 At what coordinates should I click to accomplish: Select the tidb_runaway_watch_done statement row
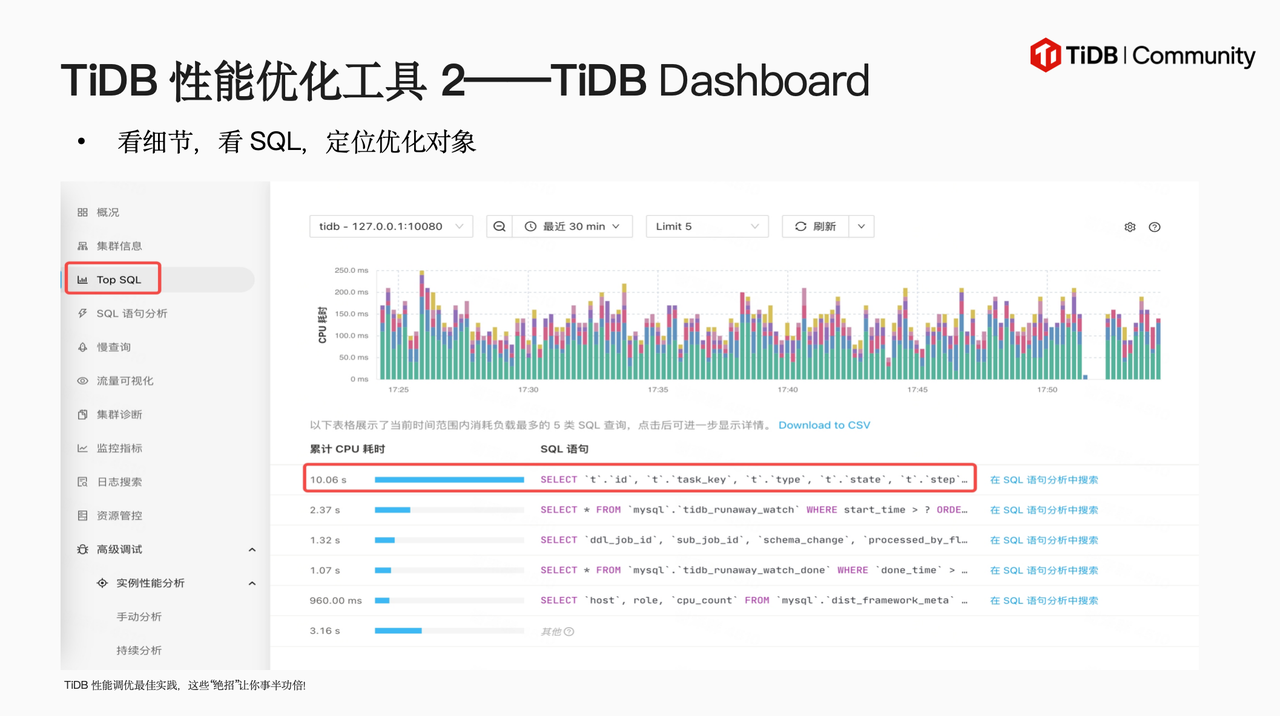coord(754,571)
